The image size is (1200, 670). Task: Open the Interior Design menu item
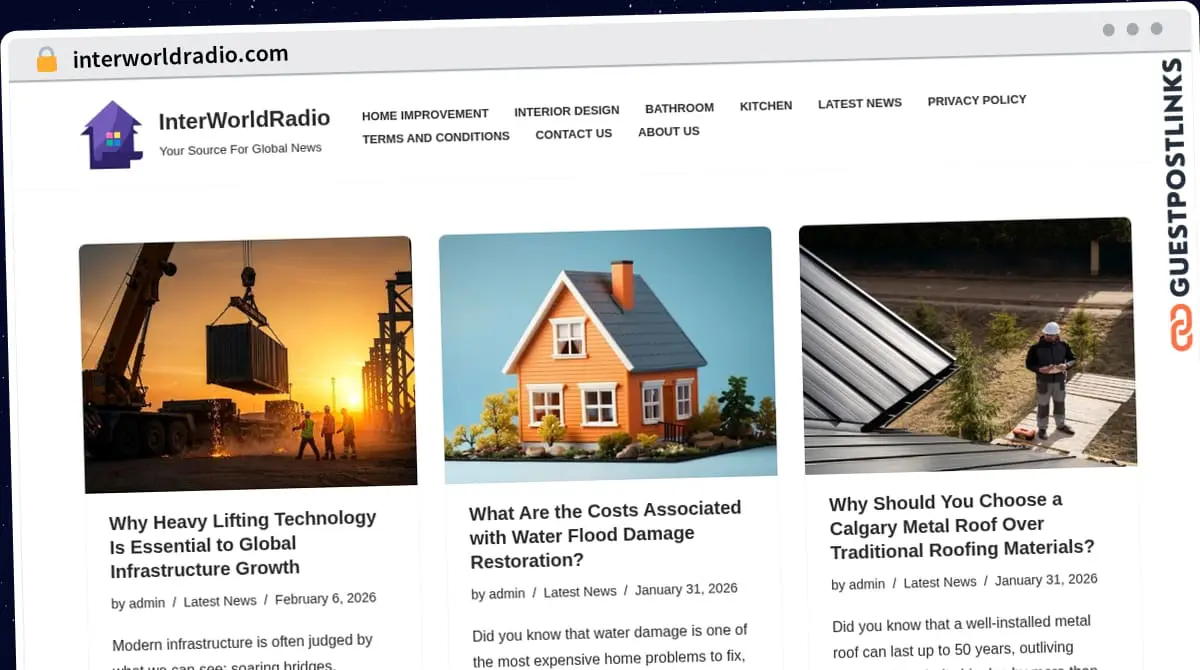click(567, 111)
